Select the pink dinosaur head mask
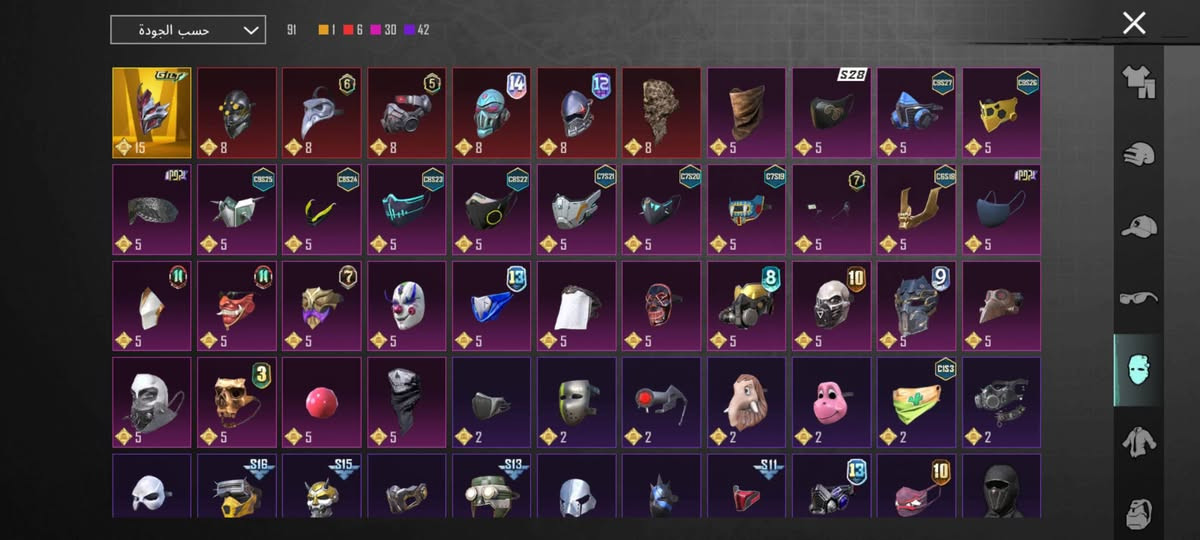 (832, 402)
